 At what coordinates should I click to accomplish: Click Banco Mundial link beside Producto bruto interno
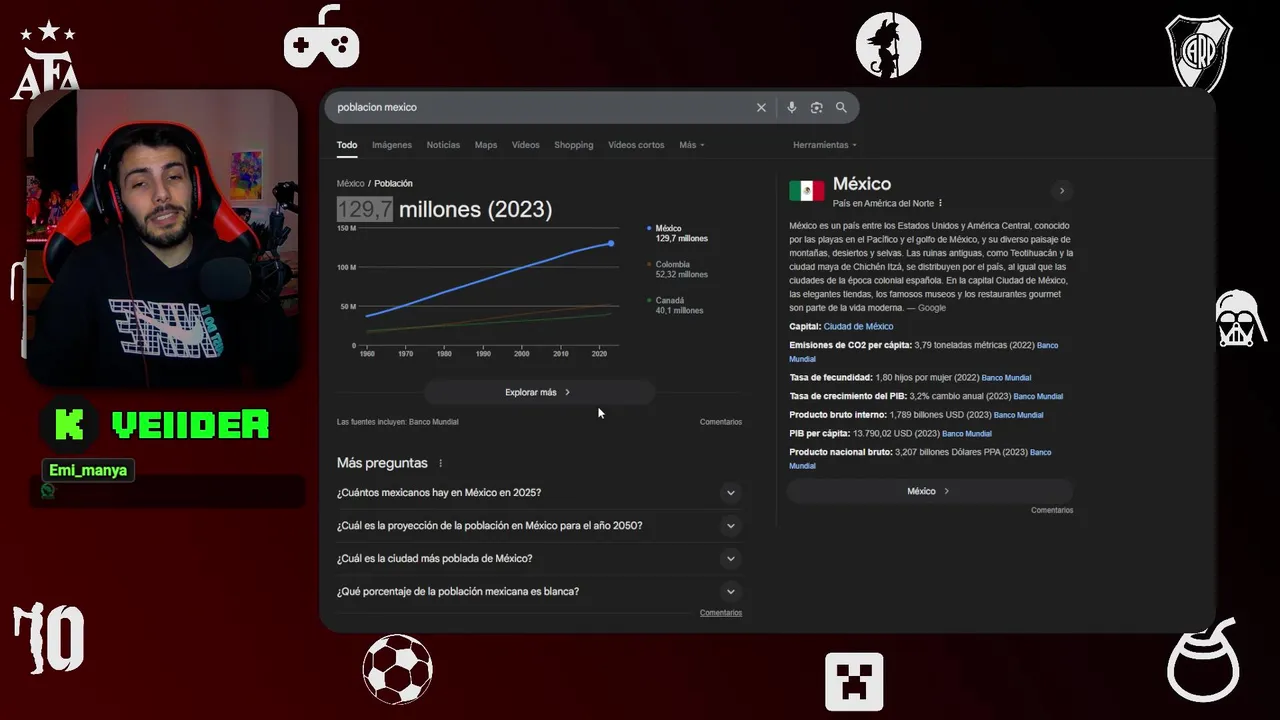point(1018,415)
